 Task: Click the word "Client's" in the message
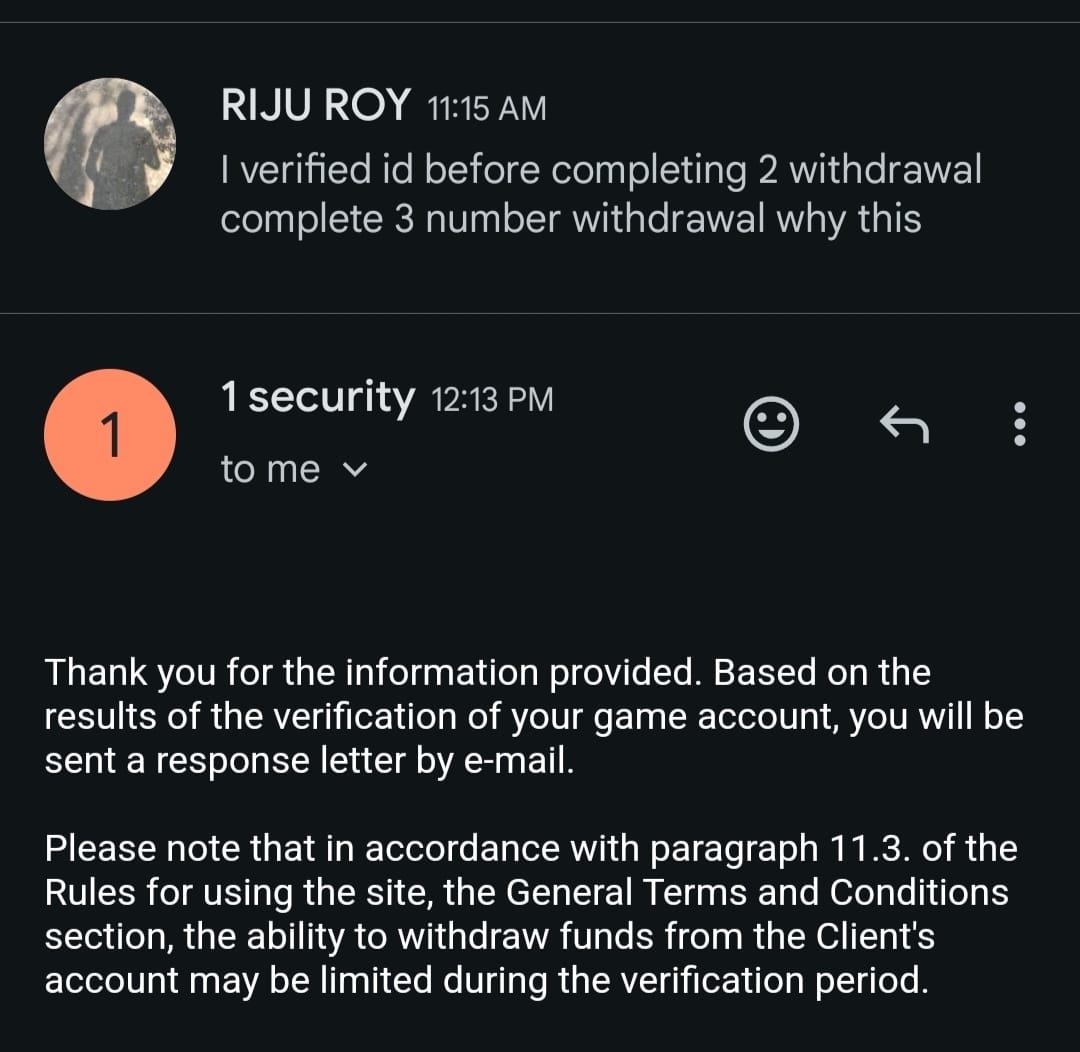pos(875,935)
